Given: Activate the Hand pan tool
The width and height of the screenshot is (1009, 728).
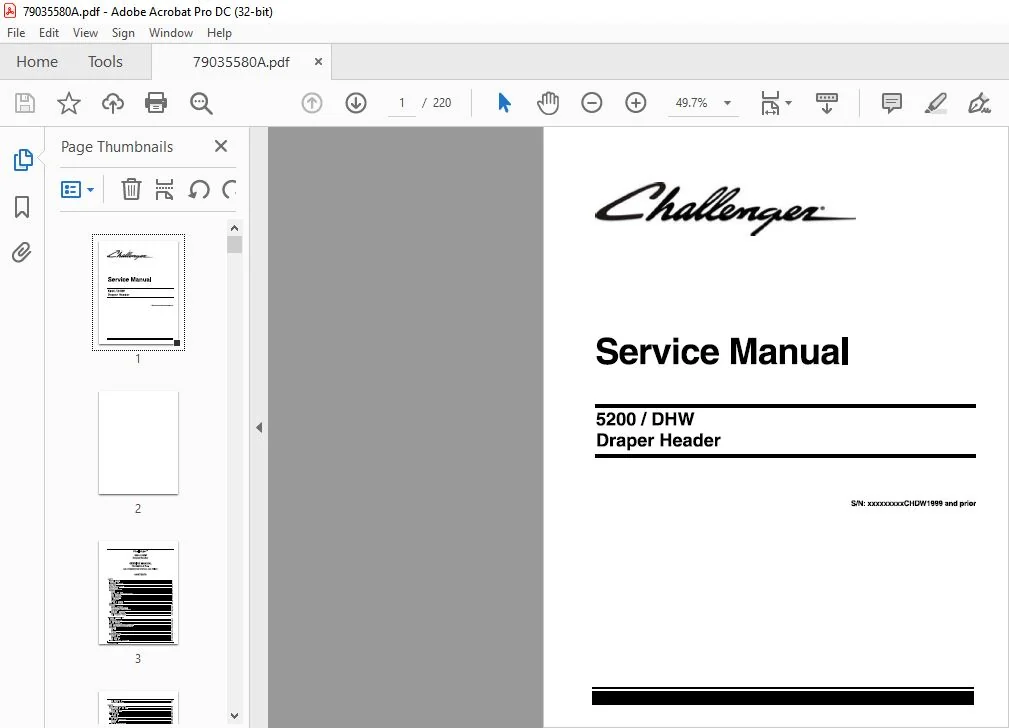Looking at the screenshot, I should 548,103.
